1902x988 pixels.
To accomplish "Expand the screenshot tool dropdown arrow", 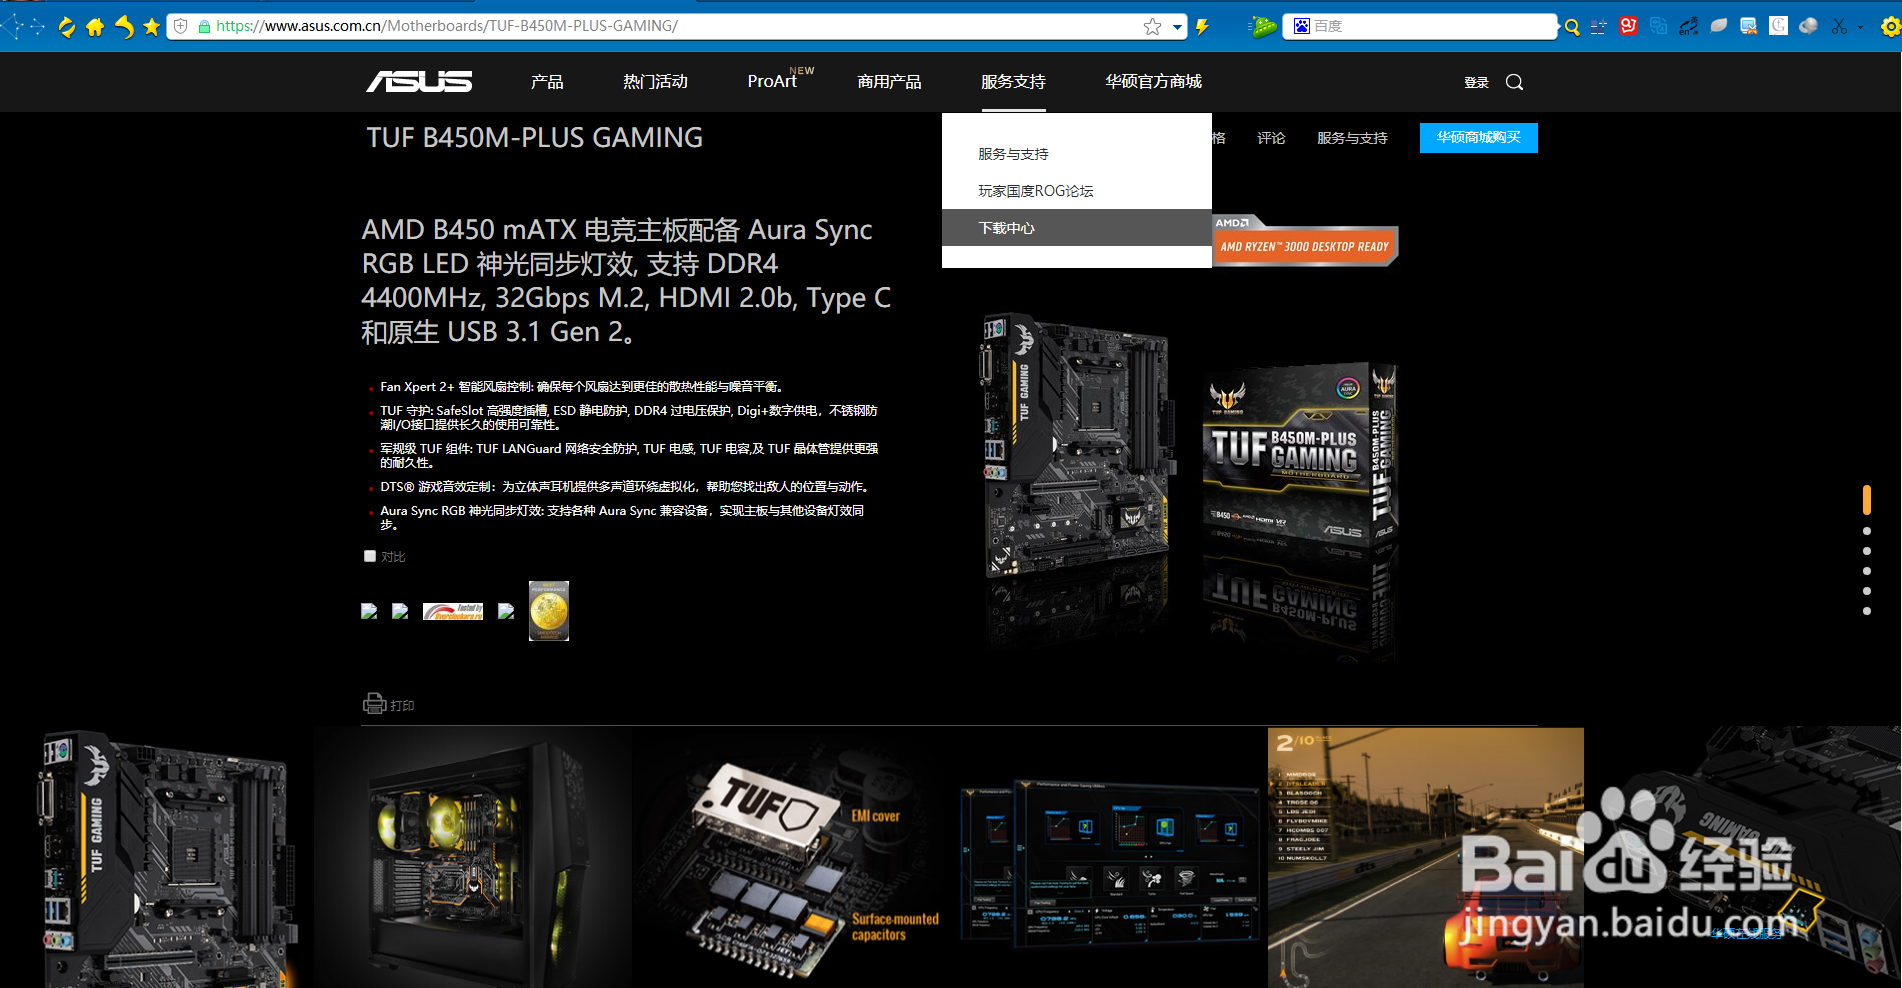I will click(x=1860, y=27).
